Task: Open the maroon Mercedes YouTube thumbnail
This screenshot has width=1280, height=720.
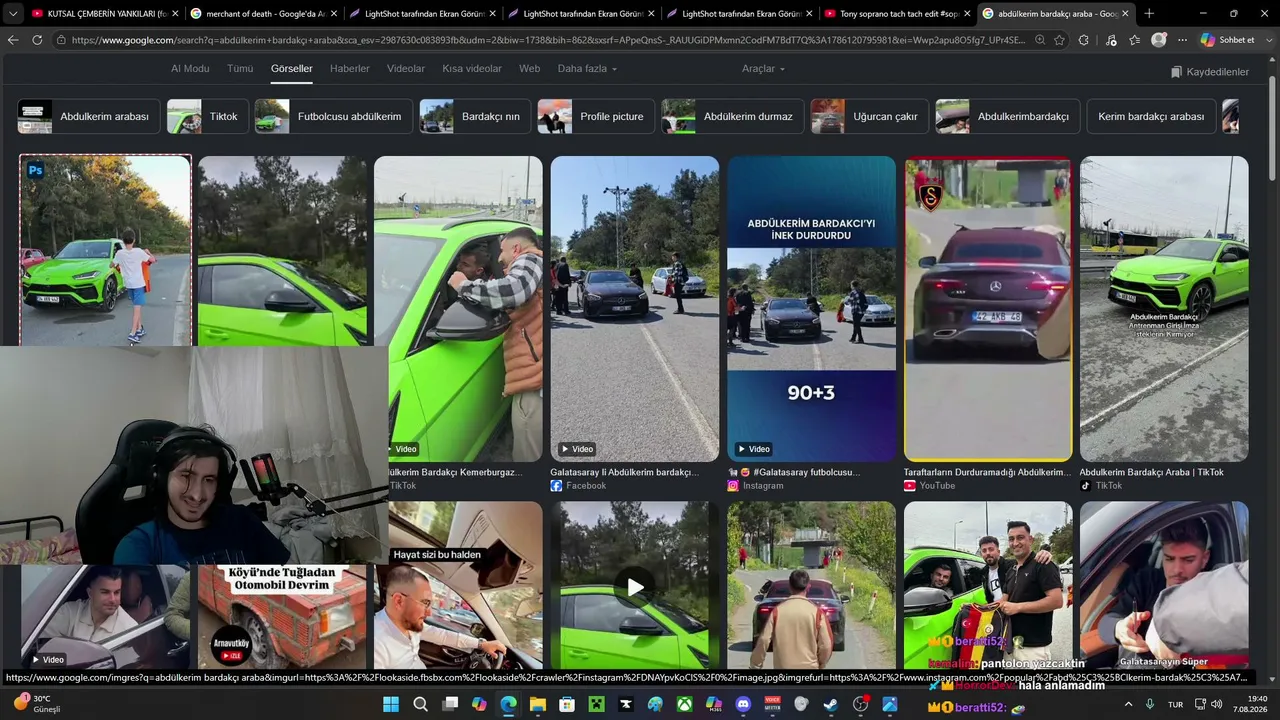Action: [988, 308]
